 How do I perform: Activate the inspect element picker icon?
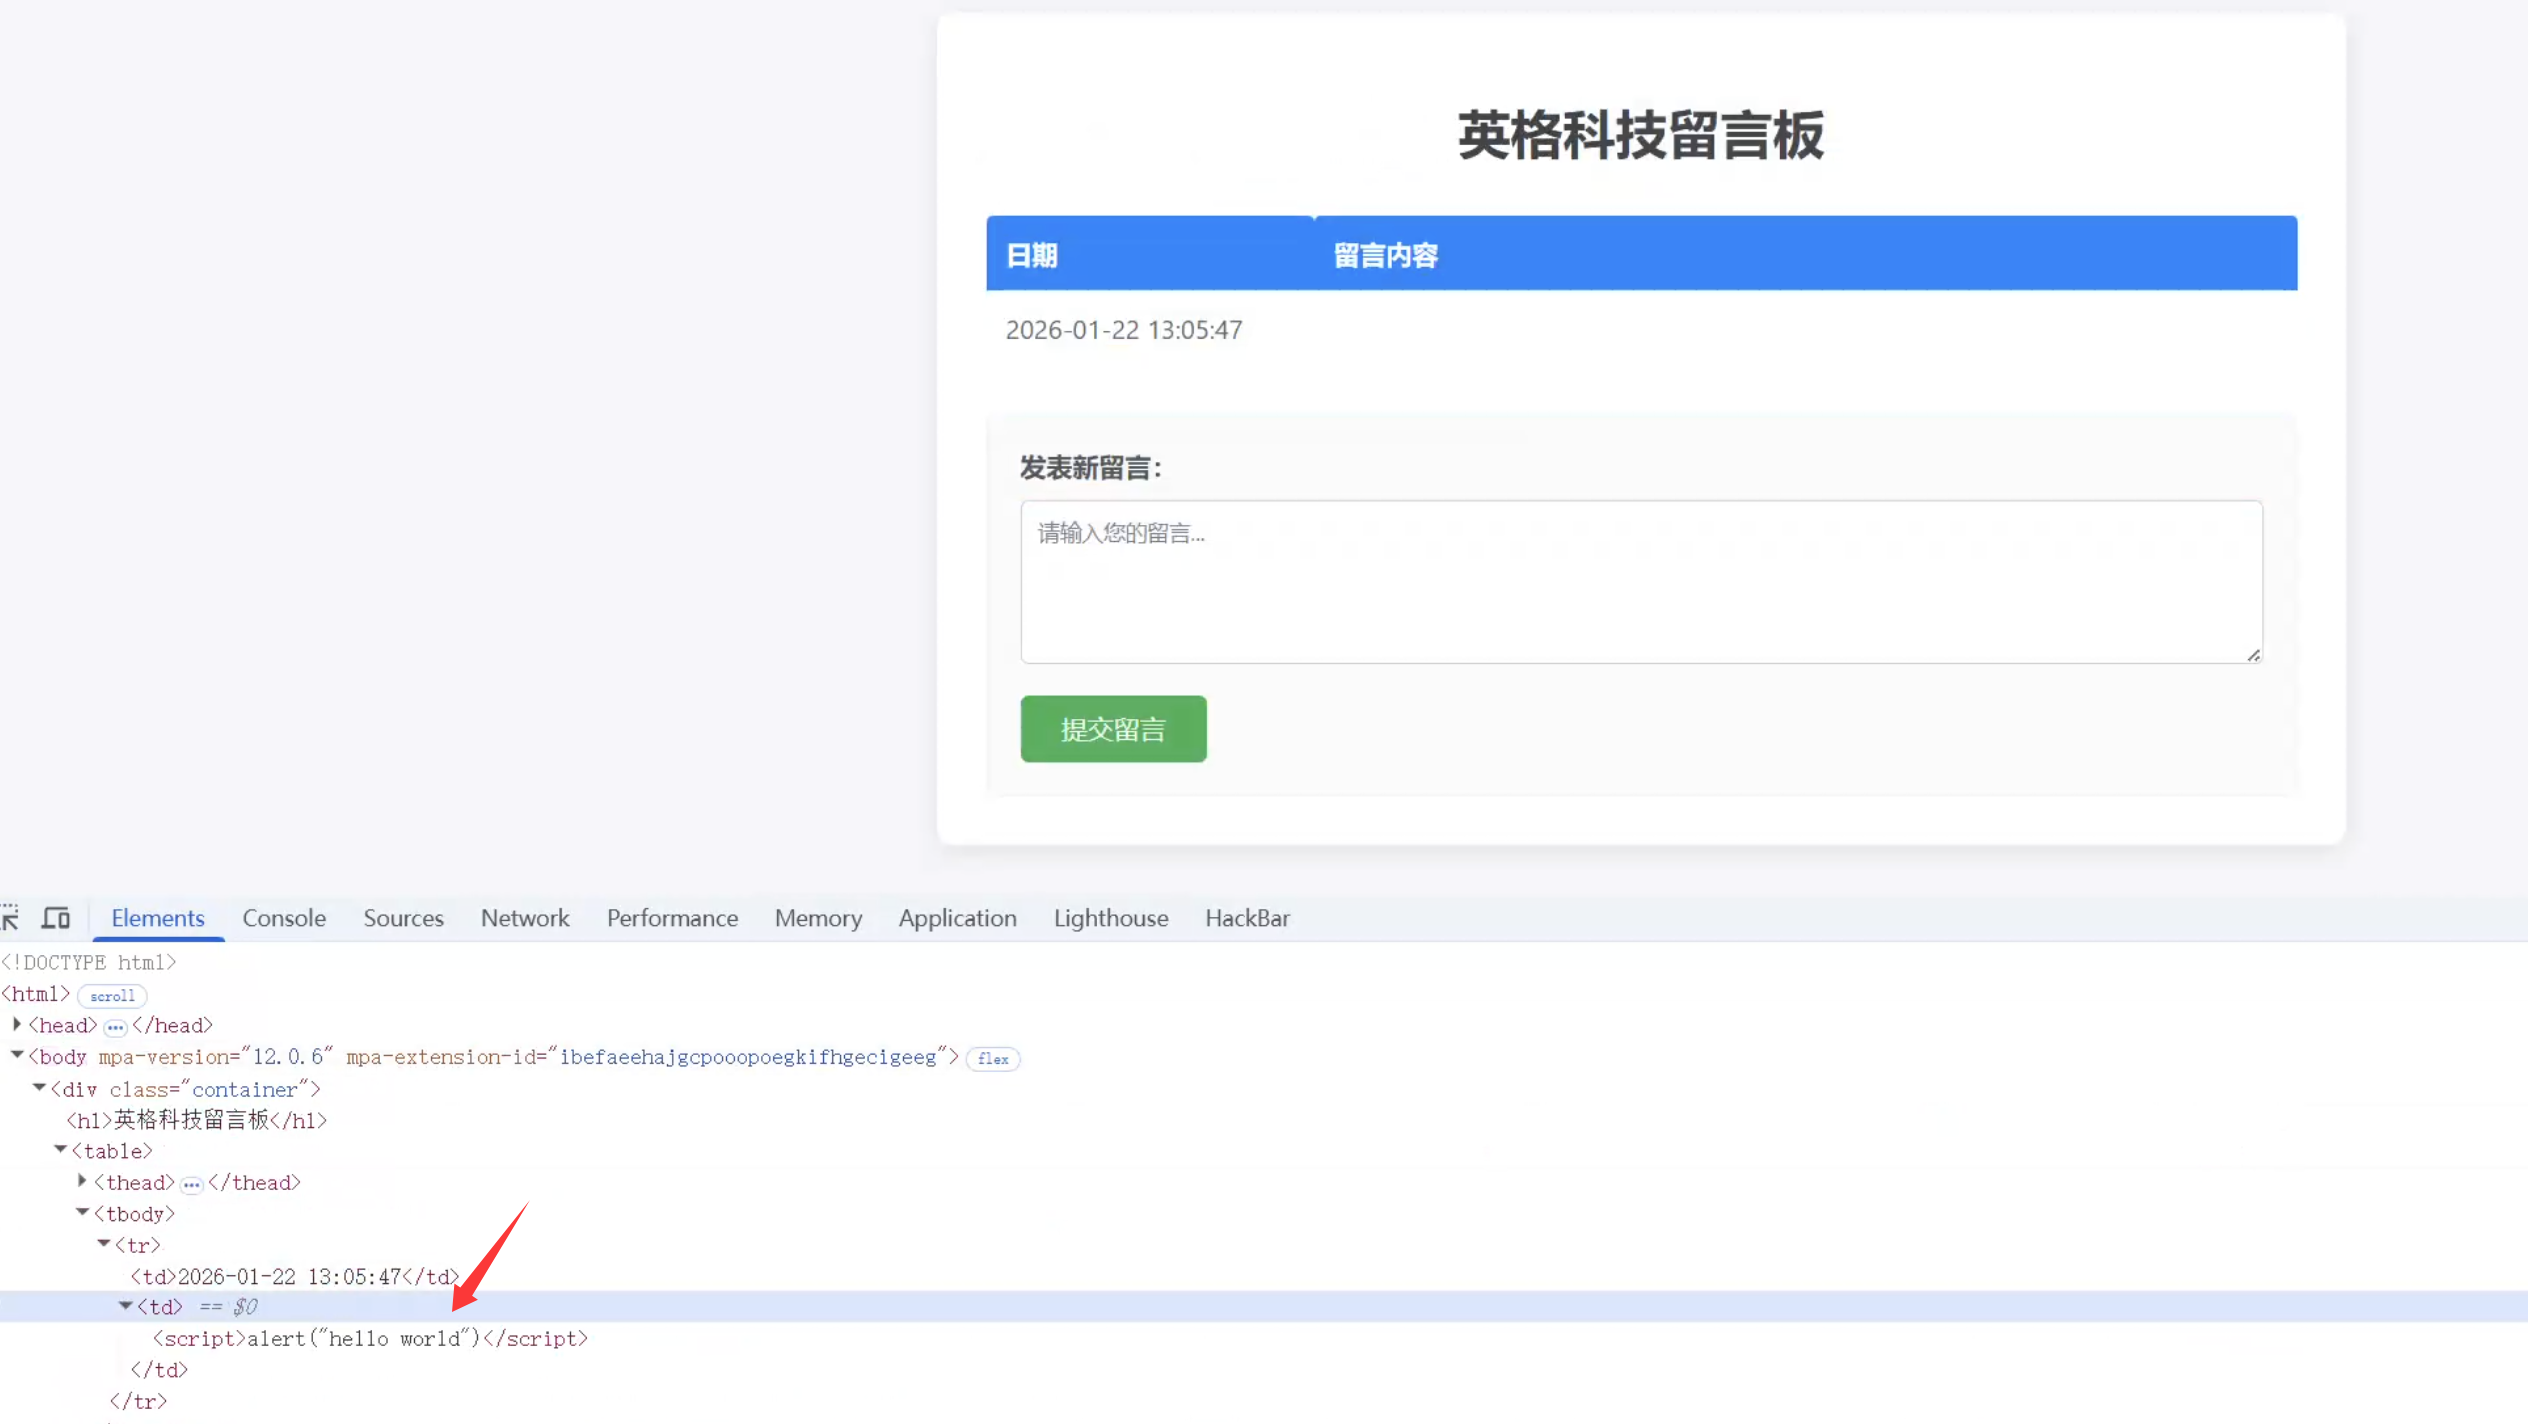tap(9, 917)
